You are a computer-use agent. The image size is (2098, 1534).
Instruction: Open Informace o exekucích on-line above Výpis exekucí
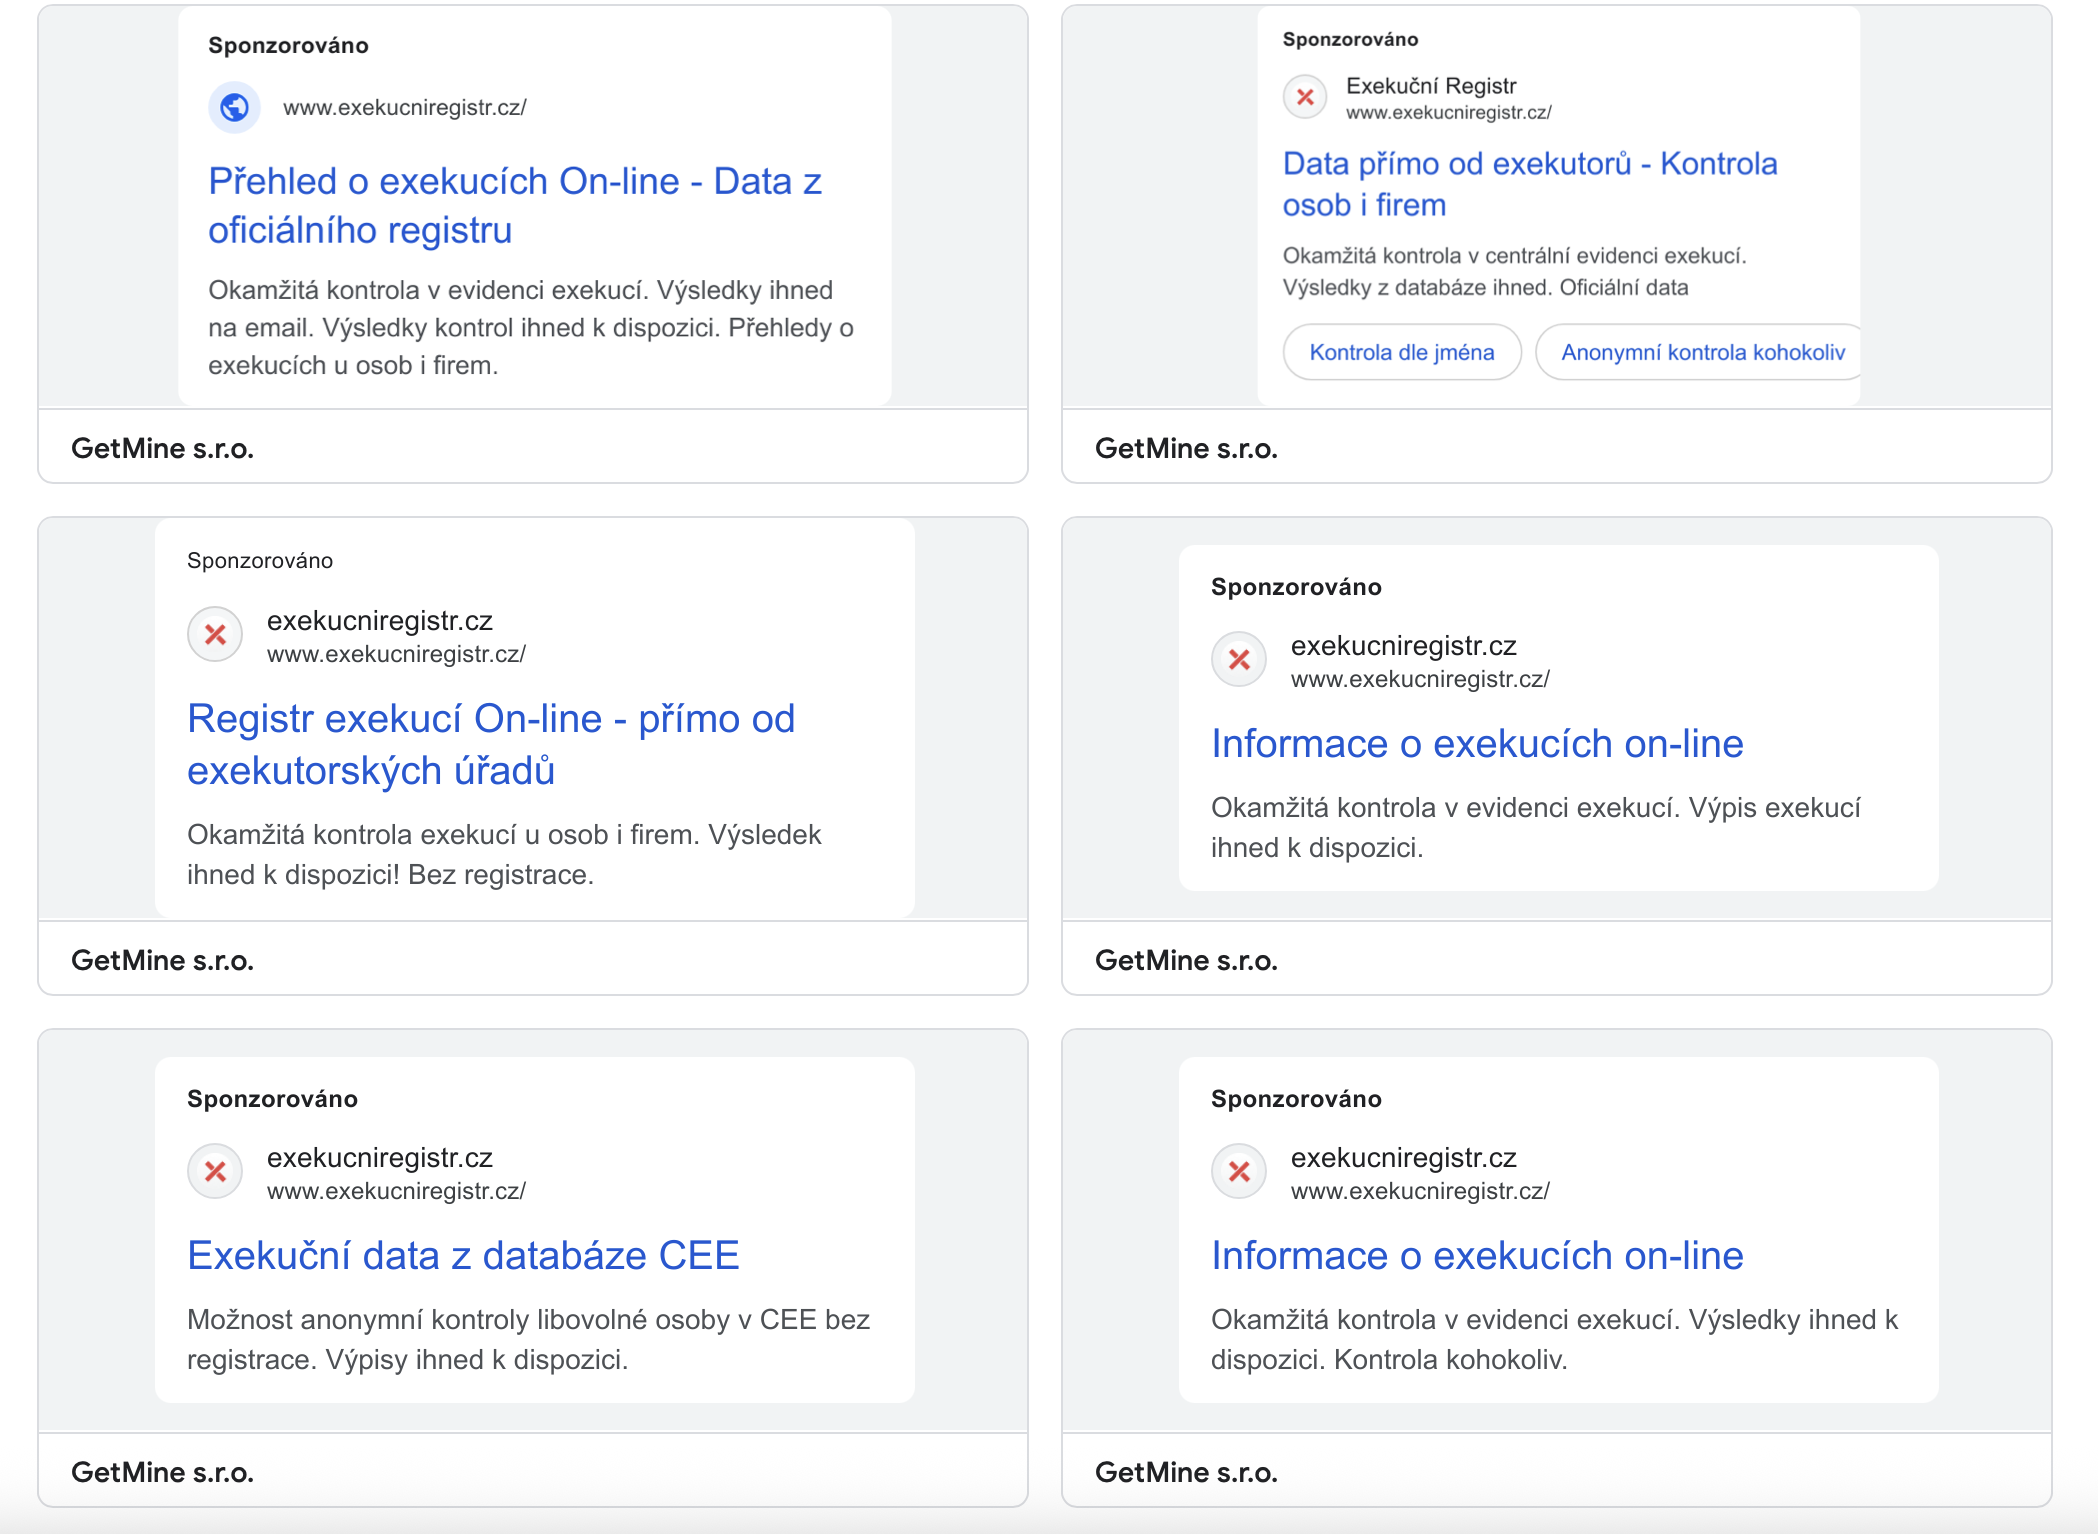pos(1477,744)
